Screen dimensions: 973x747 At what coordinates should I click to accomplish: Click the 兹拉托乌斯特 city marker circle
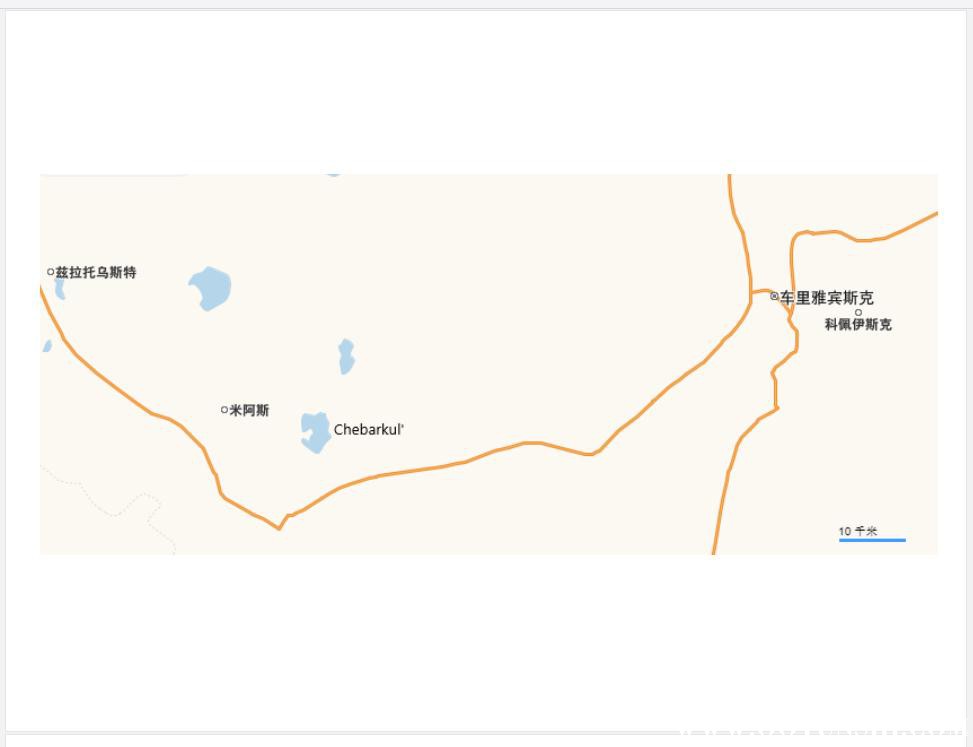coord(50,272)
